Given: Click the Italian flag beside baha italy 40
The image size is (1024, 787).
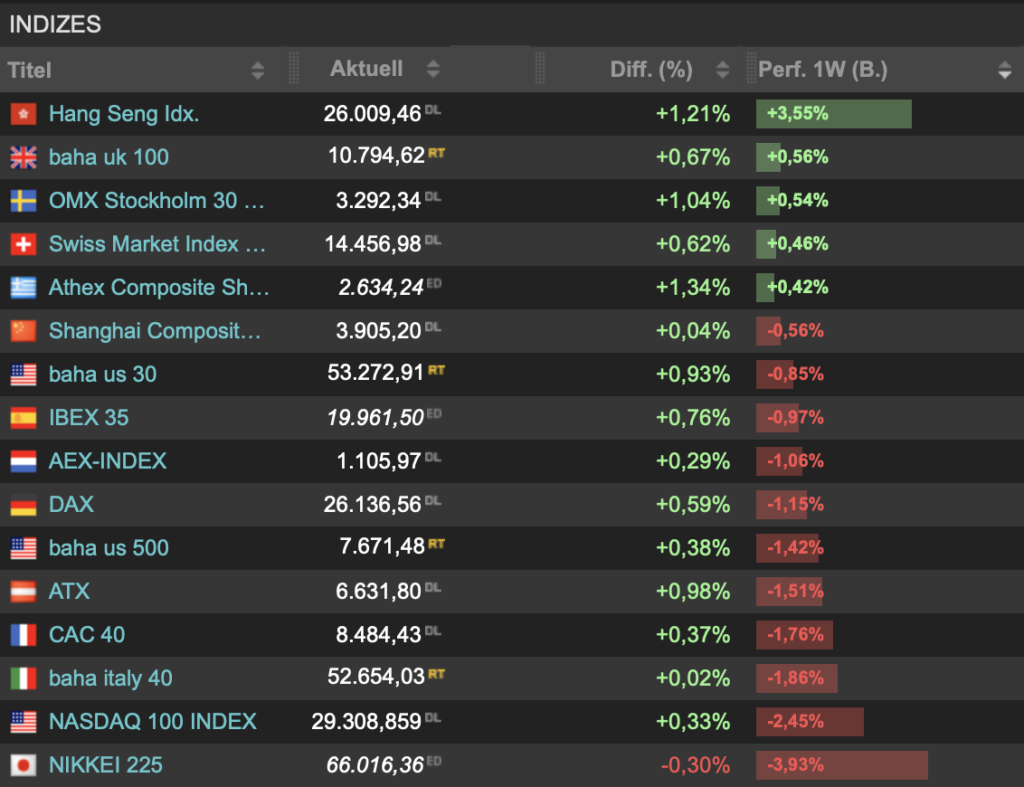Looking at the screenshot, I should 24,679.
